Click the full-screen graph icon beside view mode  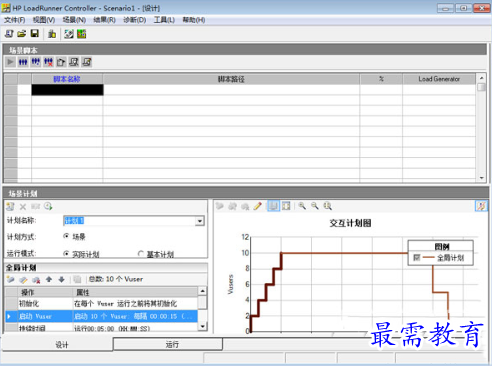coord(286,206)
